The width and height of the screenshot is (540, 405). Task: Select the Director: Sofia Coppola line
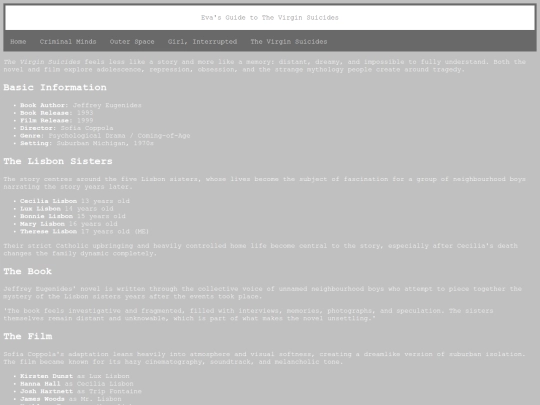(66, 128)
